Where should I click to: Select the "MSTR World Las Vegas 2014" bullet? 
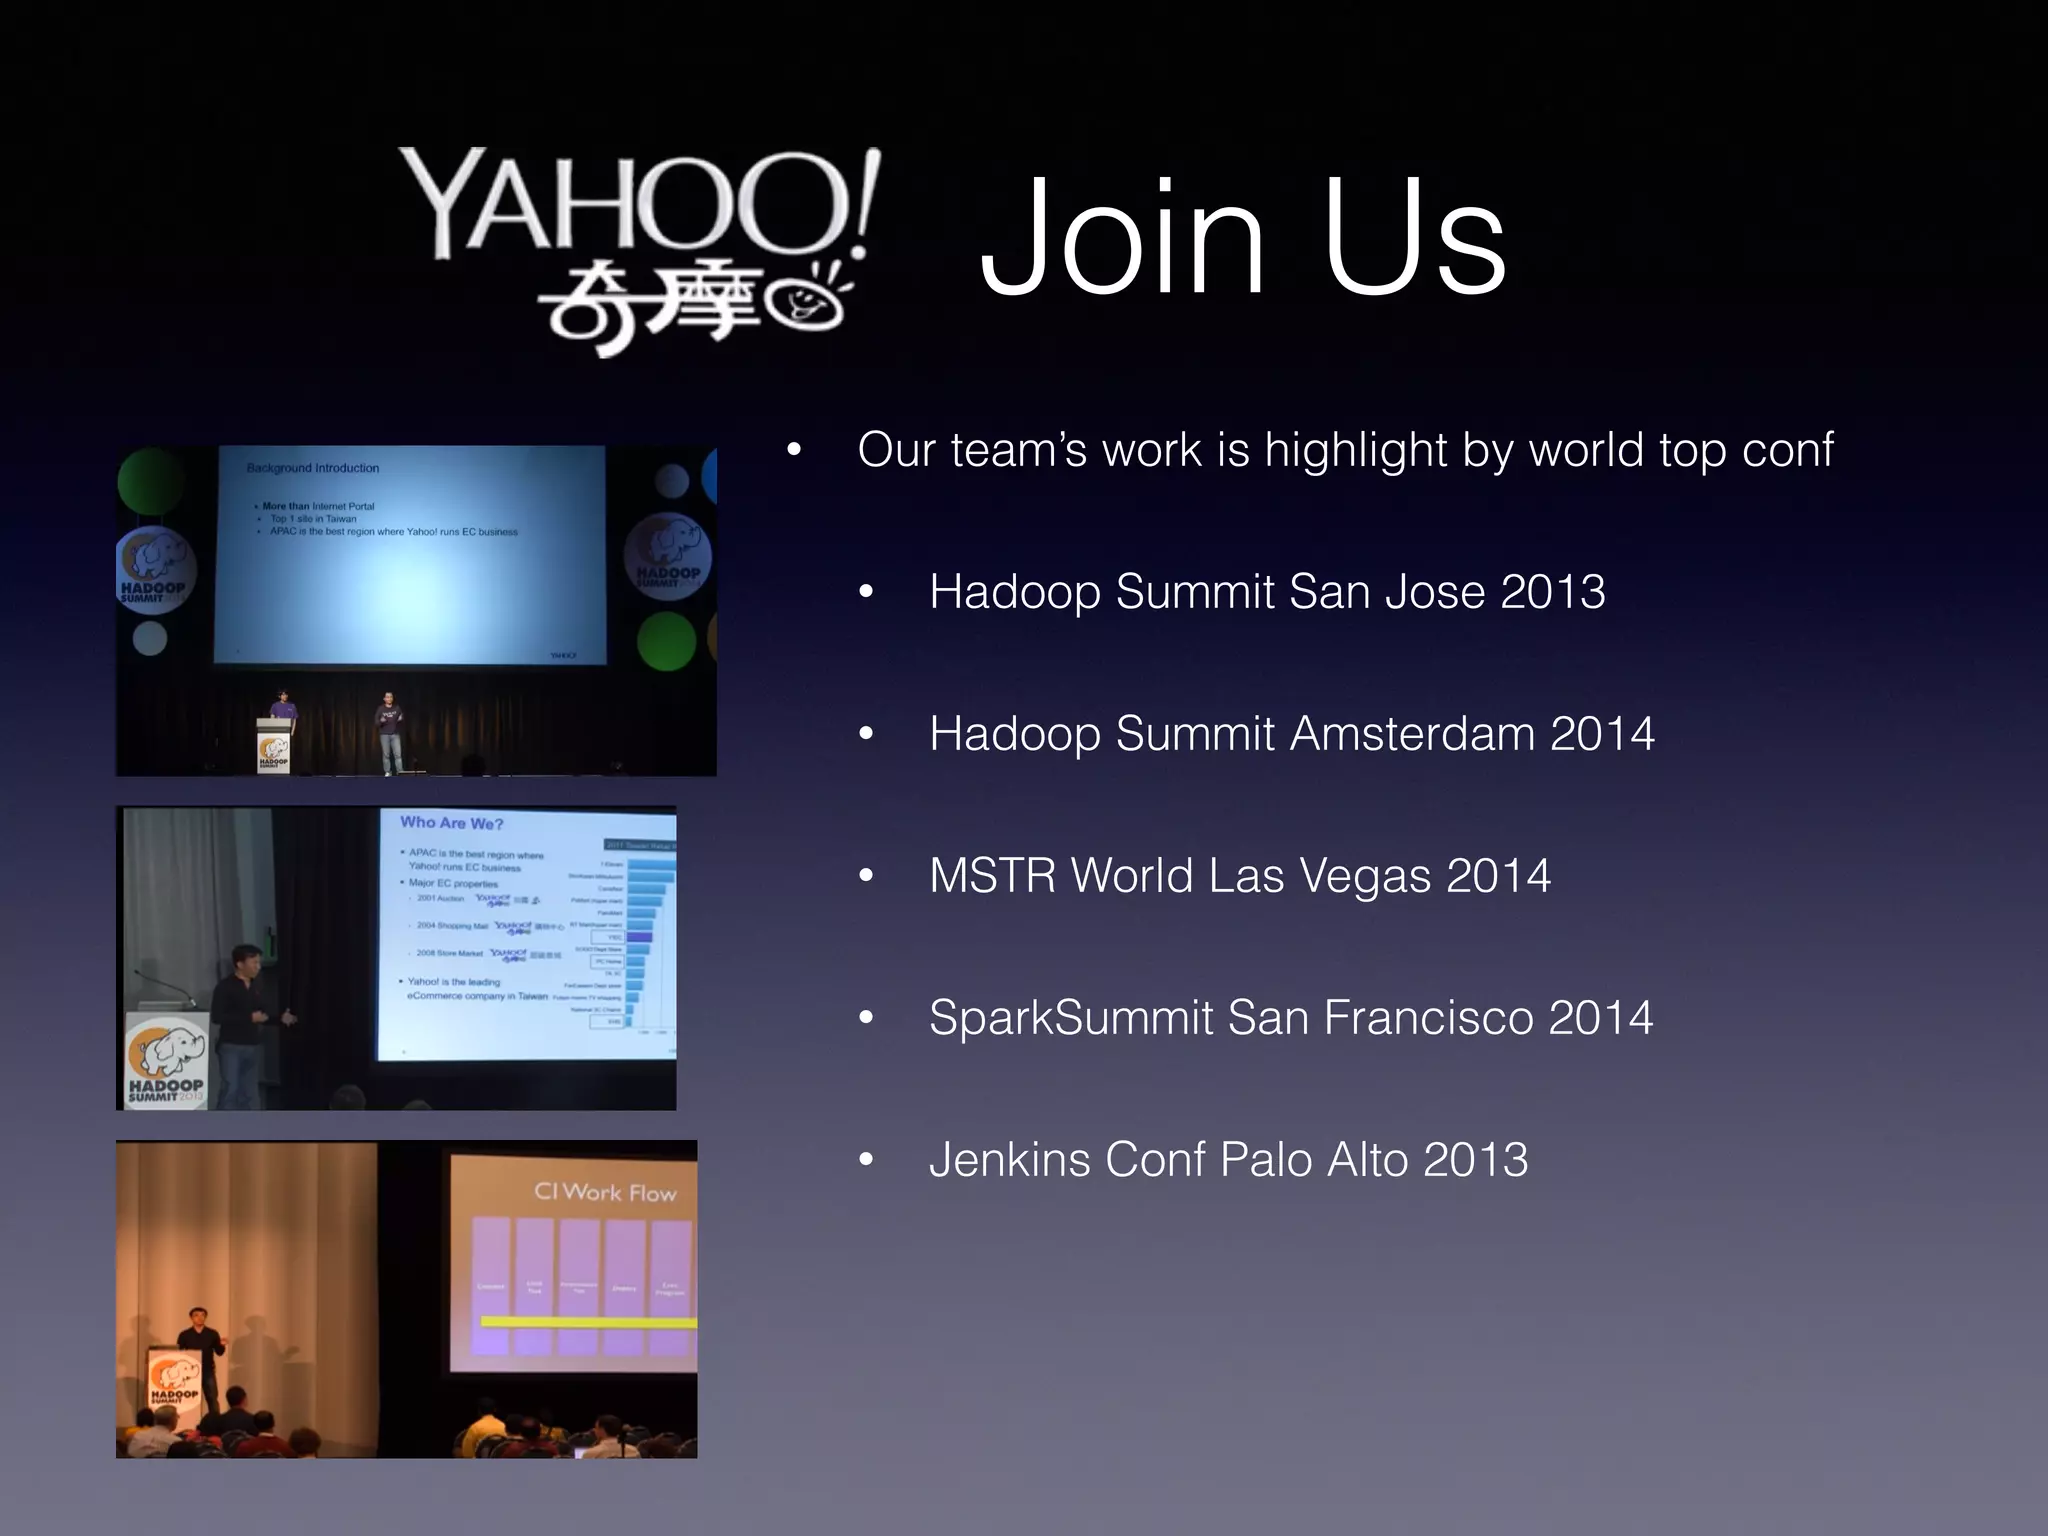tap(1240, 876)
